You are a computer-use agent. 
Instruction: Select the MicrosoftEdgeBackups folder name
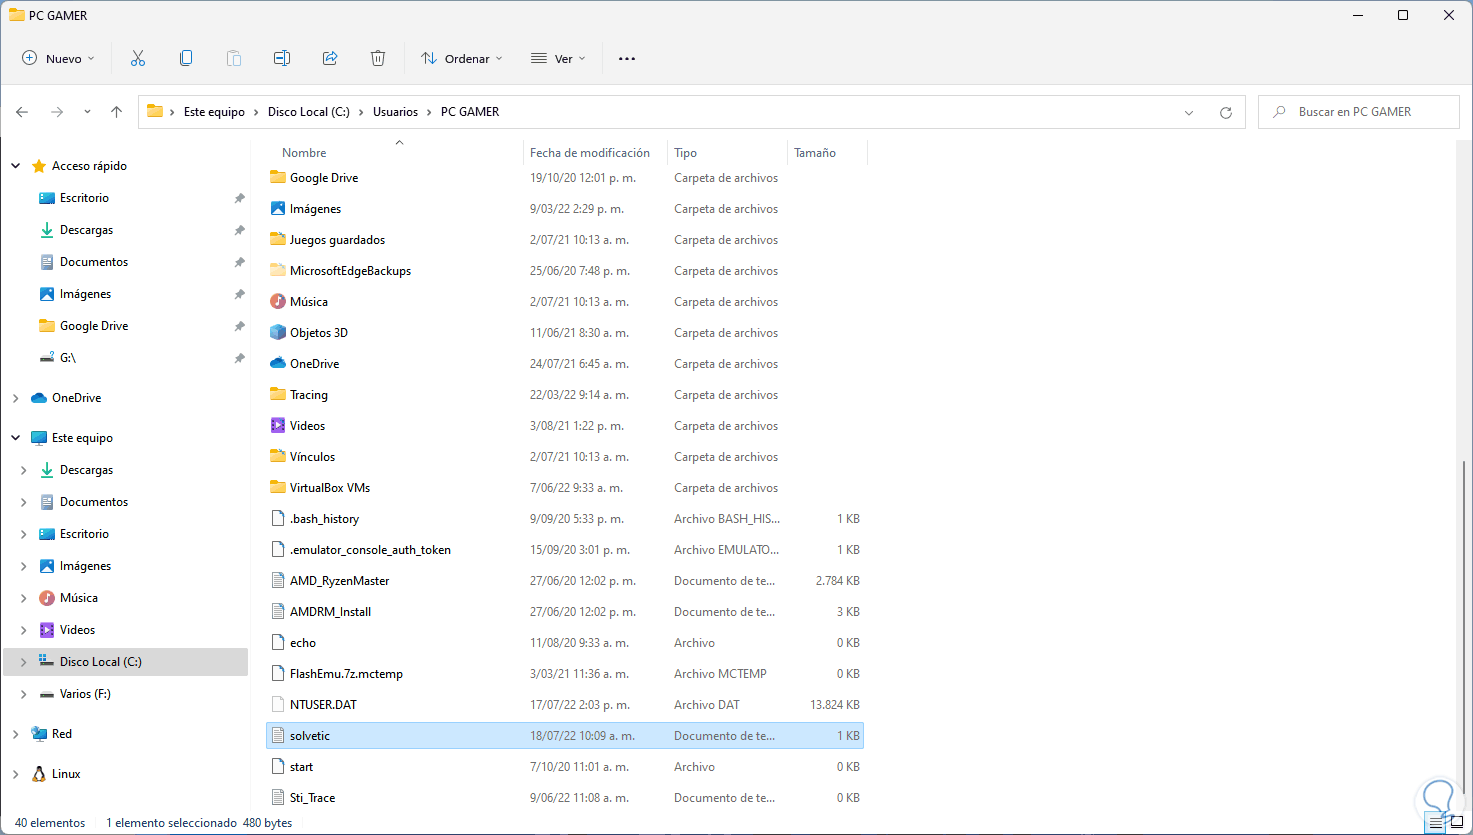350,271
